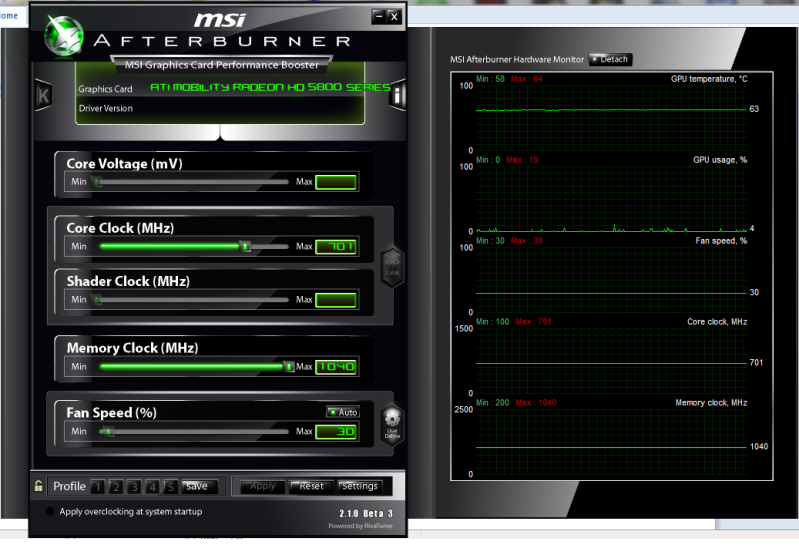Click the Fan speed graph

tap(611, 280)
